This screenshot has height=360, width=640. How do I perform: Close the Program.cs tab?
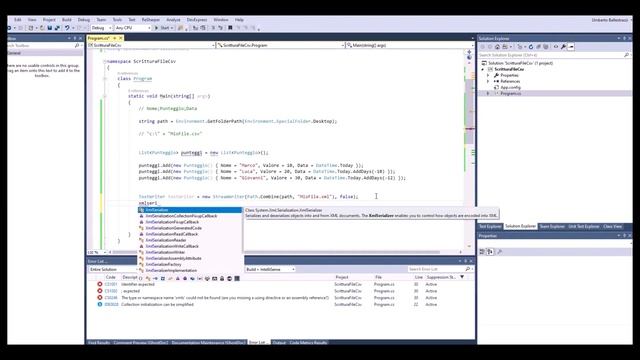121,38
